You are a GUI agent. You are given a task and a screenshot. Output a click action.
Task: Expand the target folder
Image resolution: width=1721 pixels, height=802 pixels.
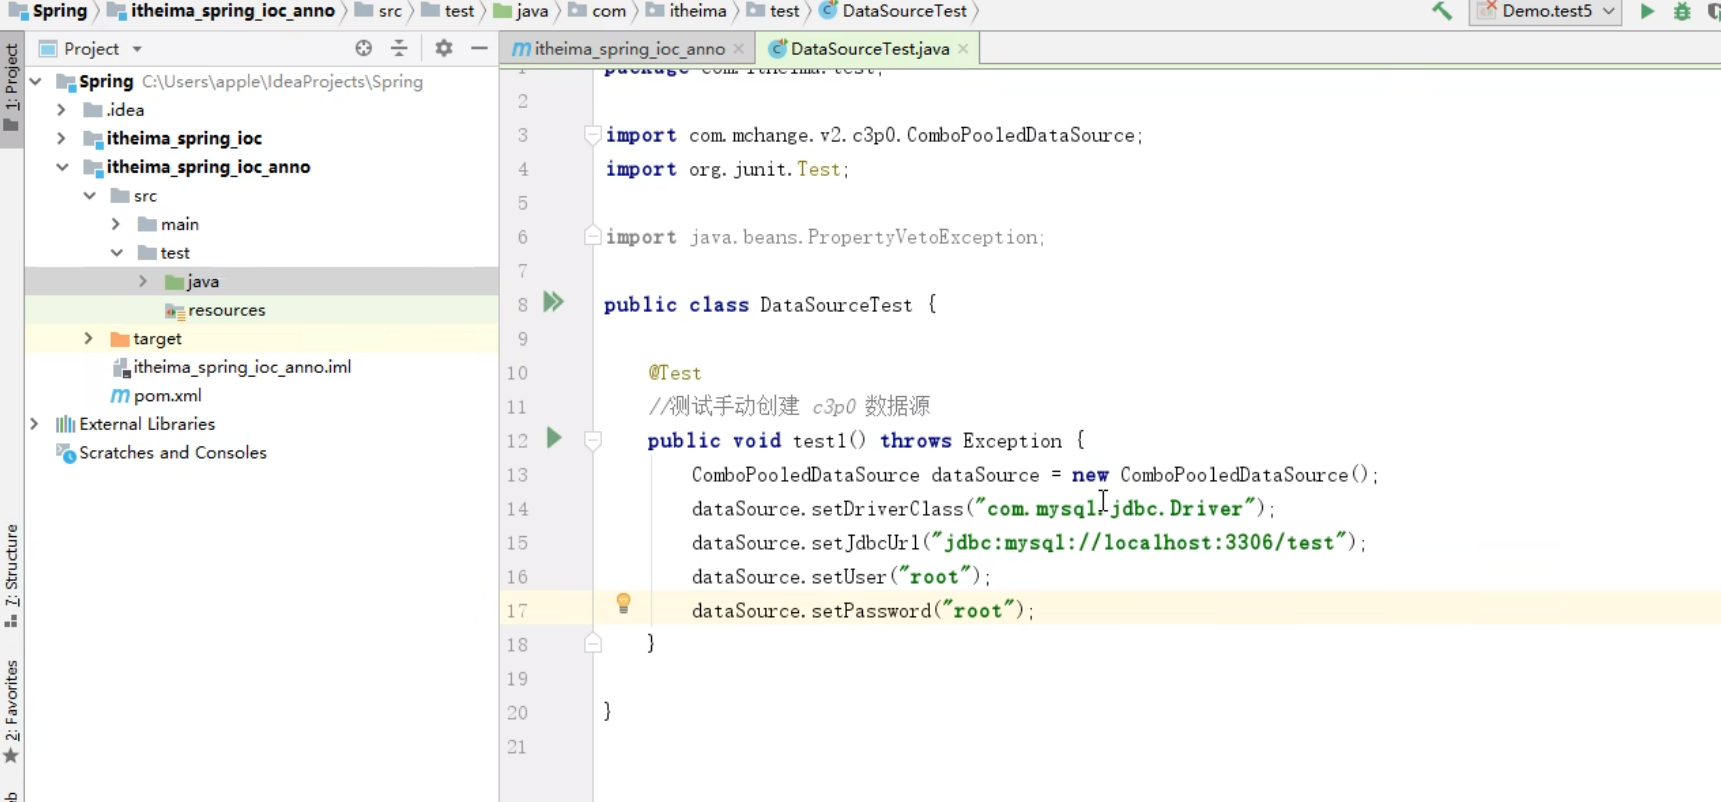(89, 339)
